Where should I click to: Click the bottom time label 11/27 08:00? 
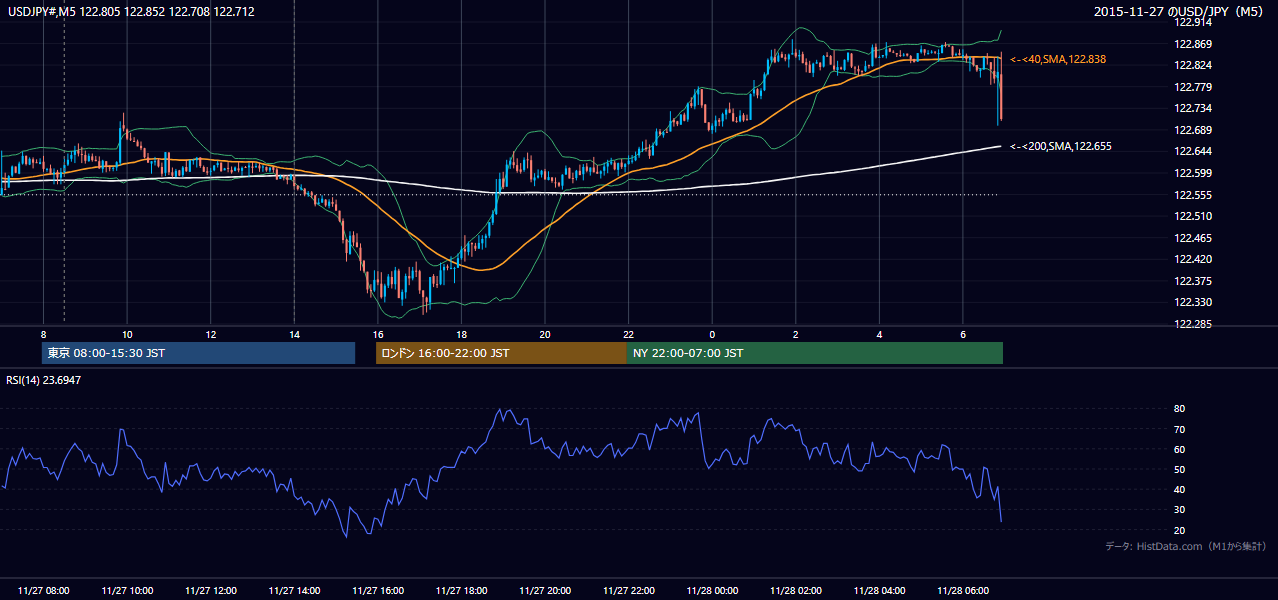click(x=43, y=591)
